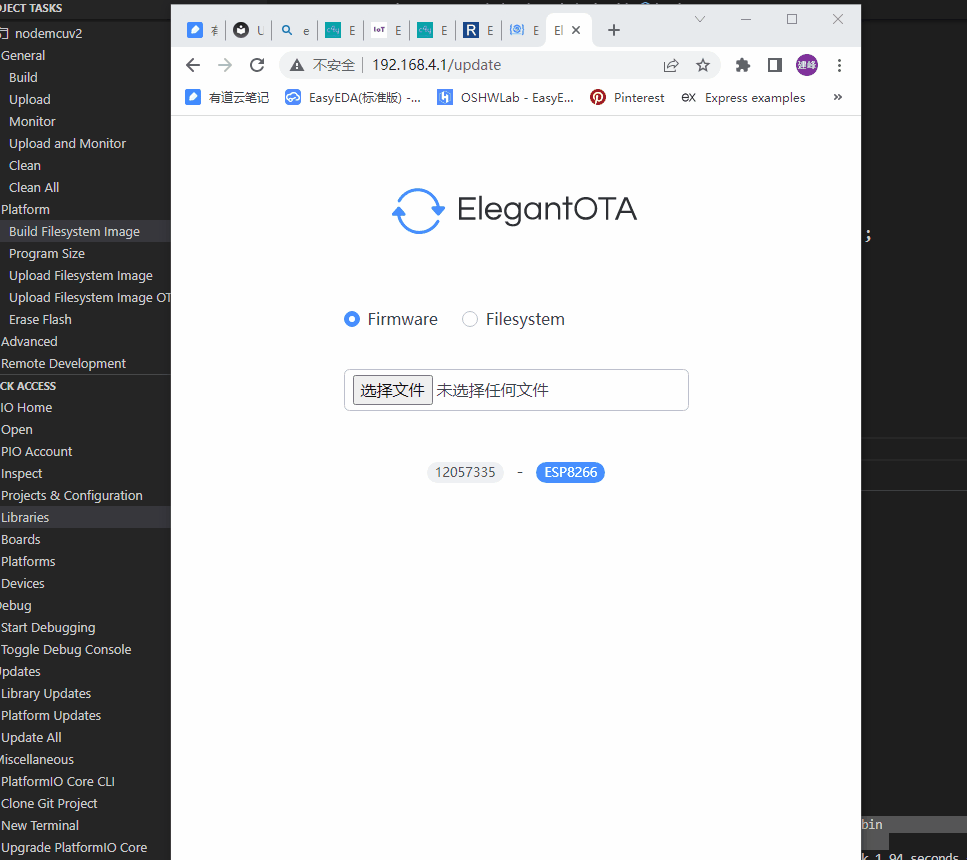Switch to the tab with blue R icon
This screenshot has width=967, height=860.
pyautogui.click(x=471, y=30)
